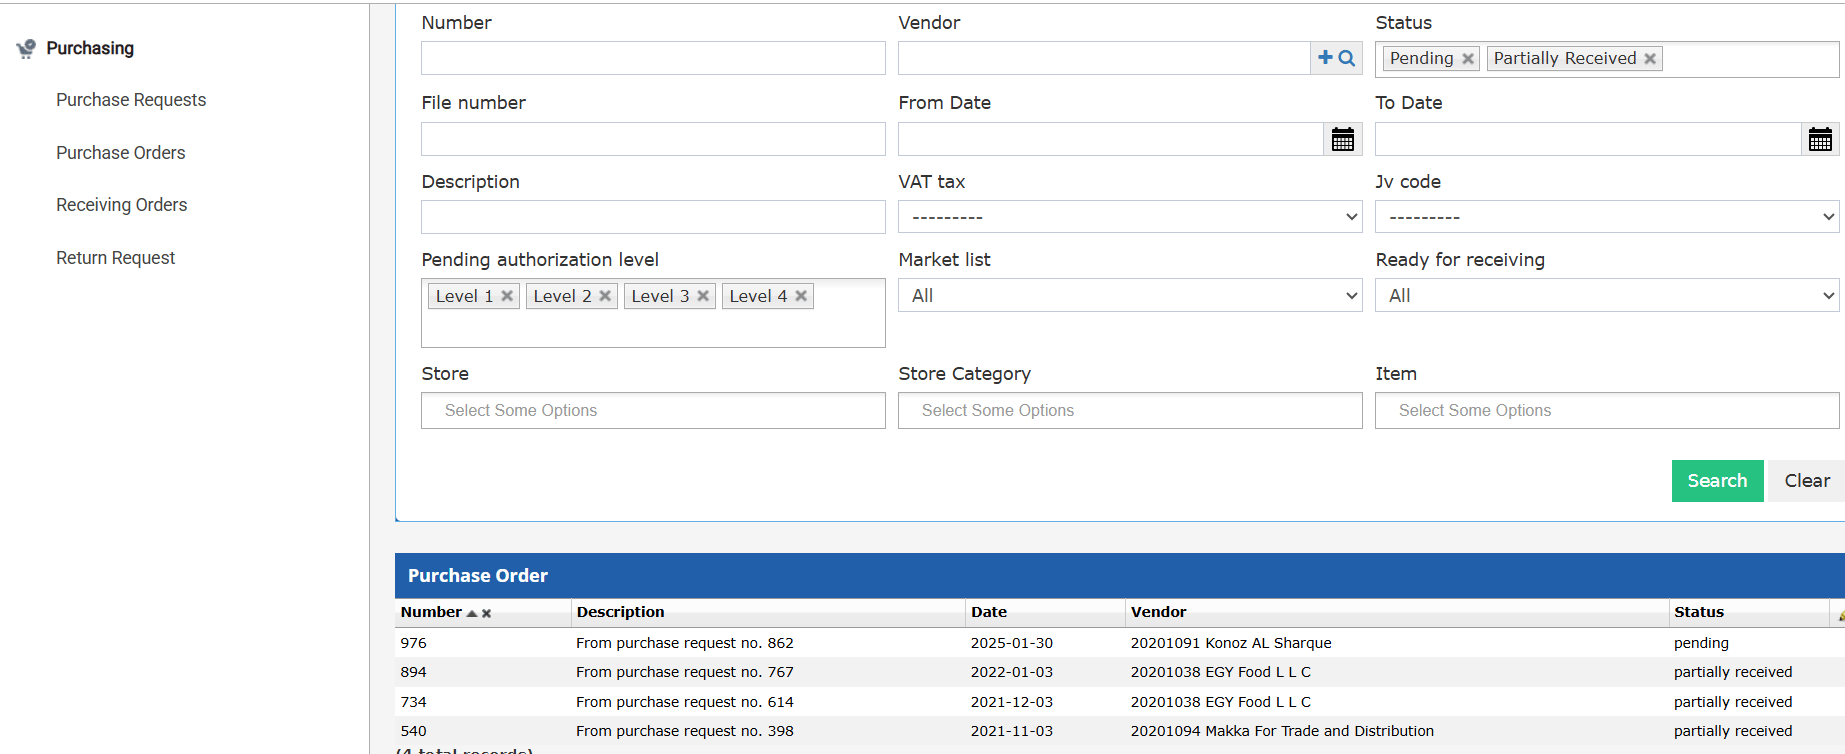Select order number 976

pos(413,643)
